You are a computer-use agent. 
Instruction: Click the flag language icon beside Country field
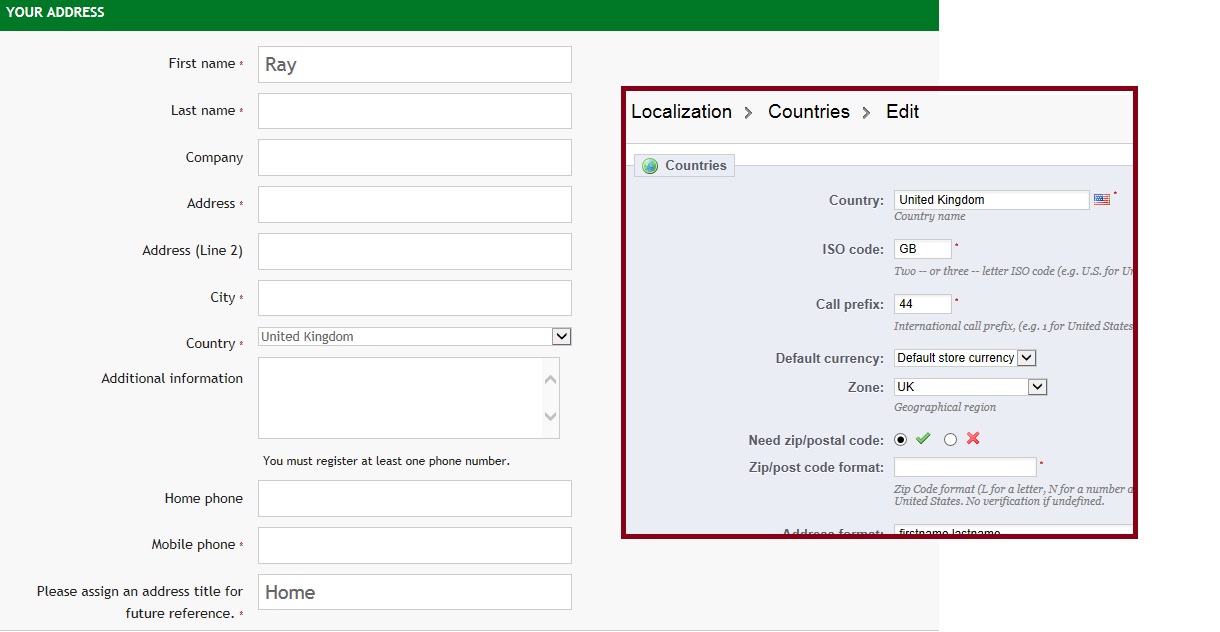tap(1102, 199)
